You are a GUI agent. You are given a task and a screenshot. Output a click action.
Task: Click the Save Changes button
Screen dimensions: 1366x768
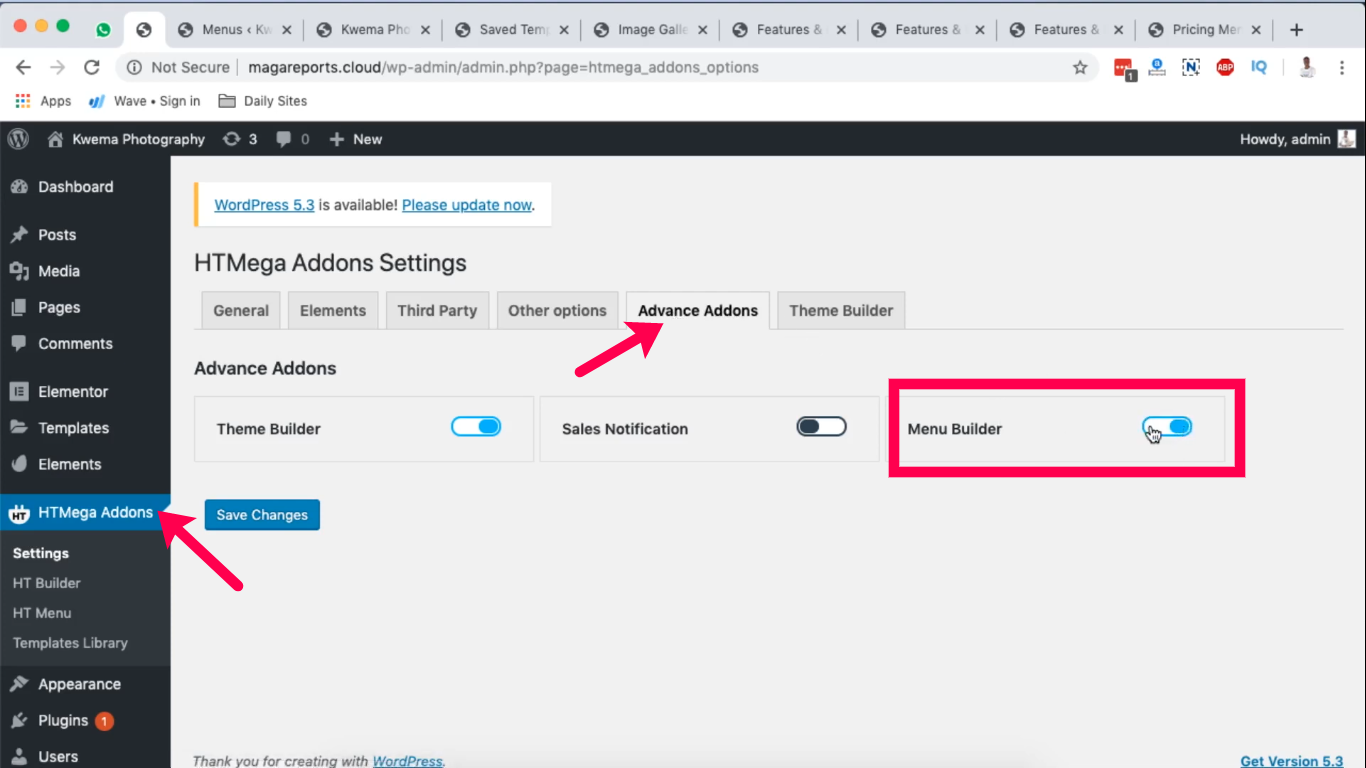point(262,515)
